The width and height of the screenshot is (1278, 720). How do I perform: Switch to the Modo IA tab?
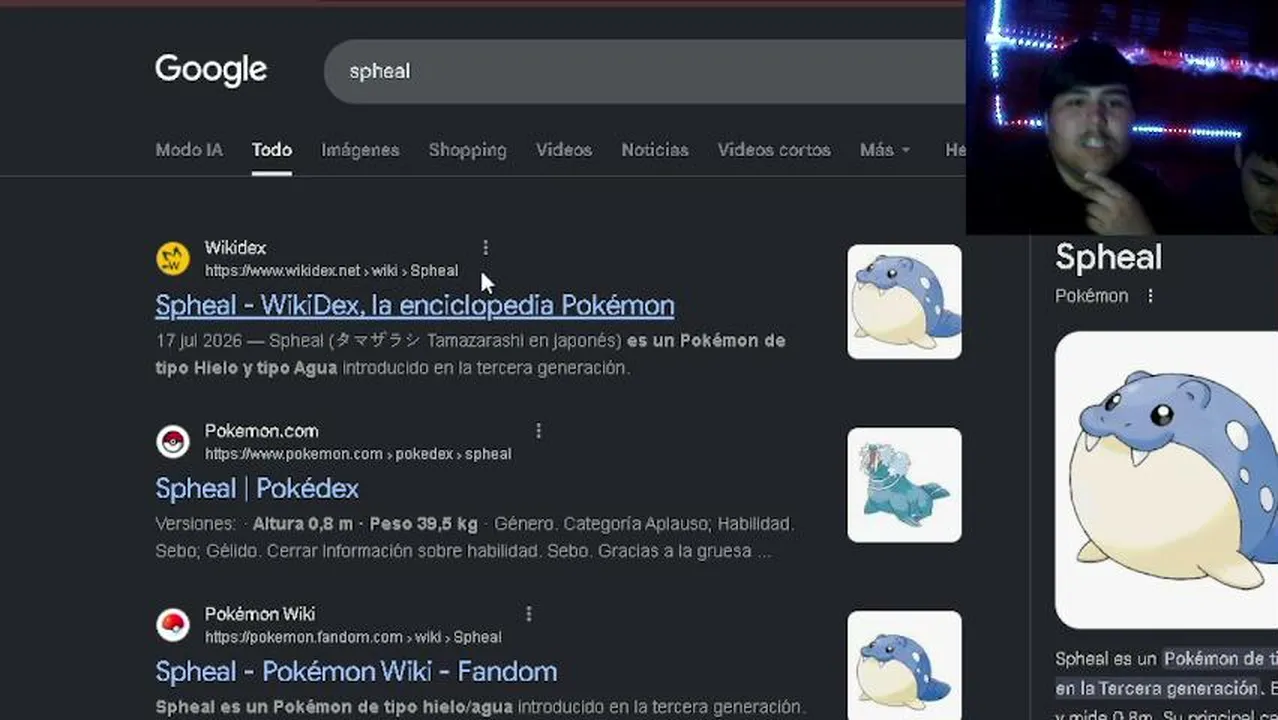(x=189, y=150)
